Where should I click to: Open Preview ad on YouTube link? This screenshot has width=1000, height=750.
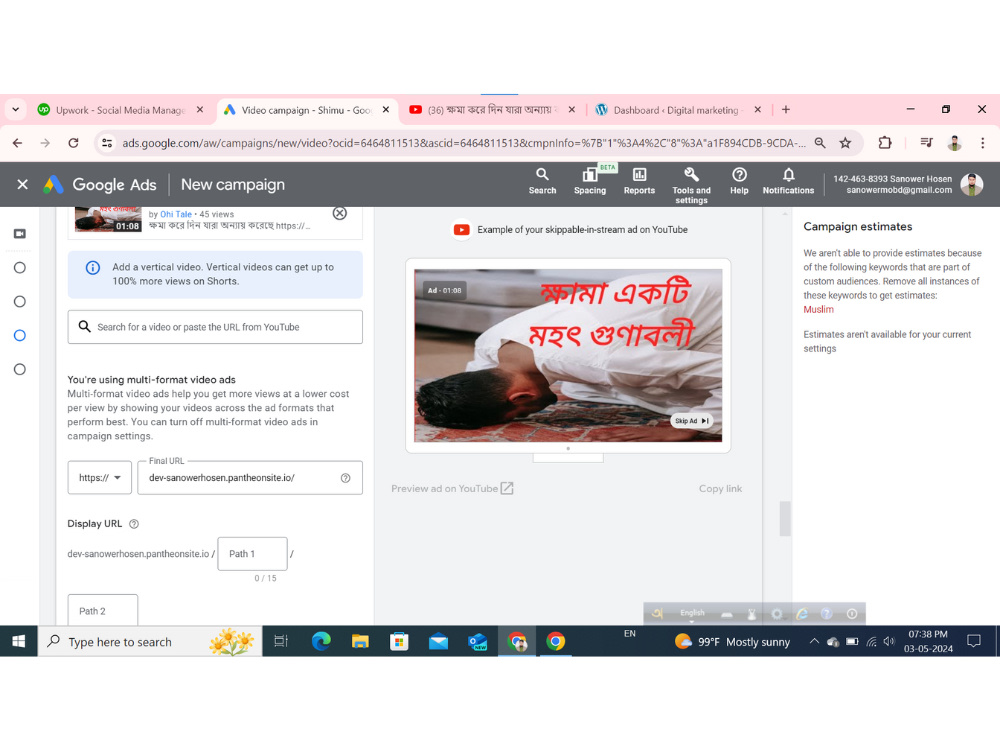pyautogui.click(x=452, y=489)
